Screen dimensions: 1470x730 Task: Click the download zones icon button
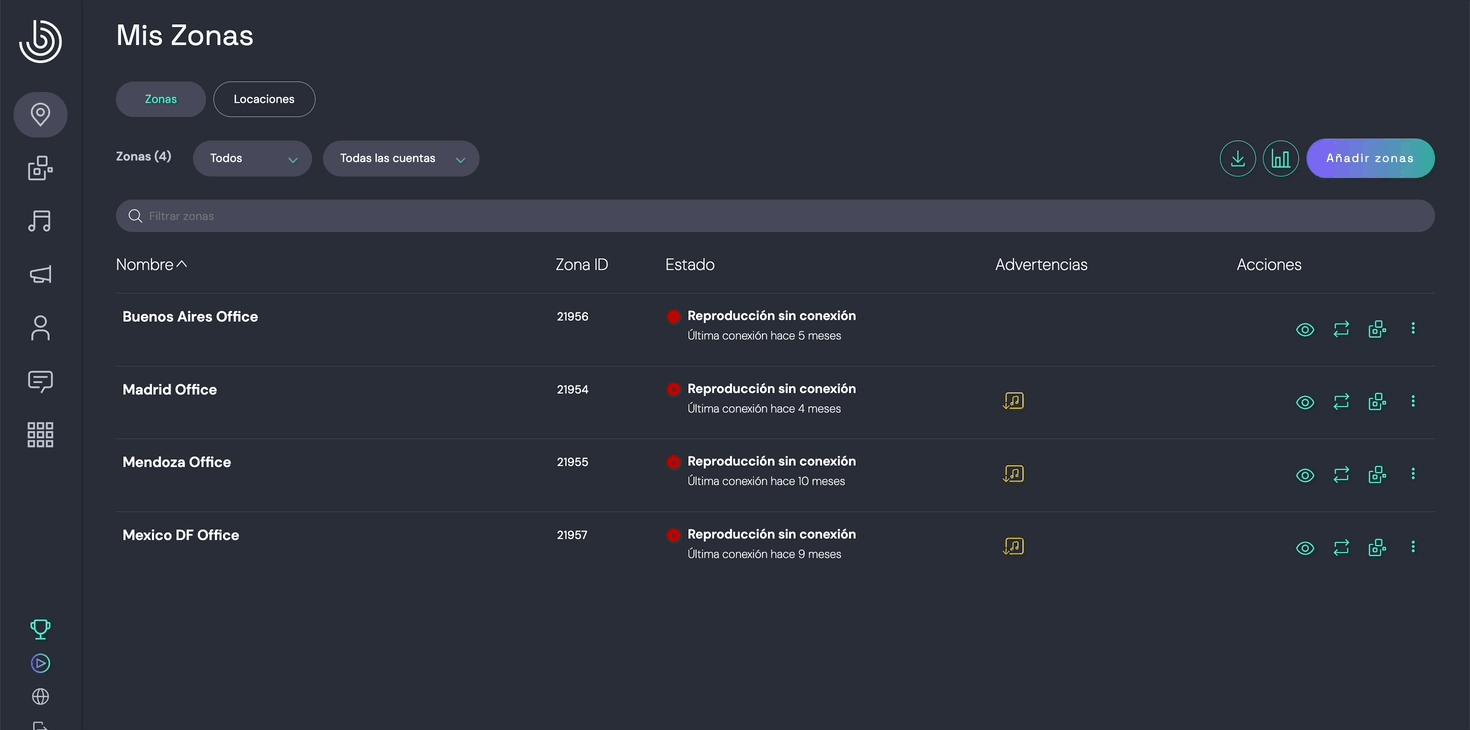click(1238, 158)
